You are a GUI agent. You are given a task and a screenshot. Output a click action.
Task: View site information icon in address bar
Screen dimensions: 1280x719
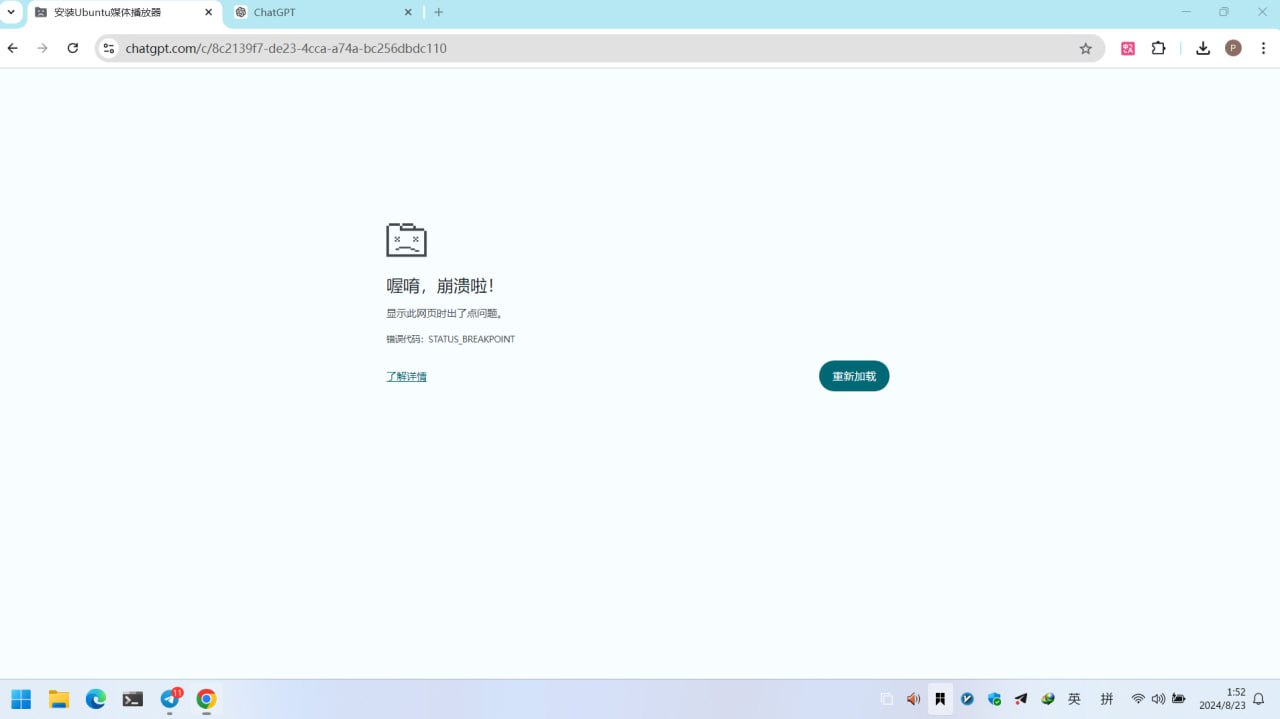[109, 48]
